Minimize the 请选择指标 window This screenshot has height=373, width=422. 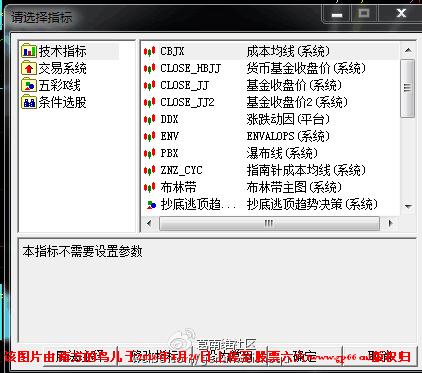(x=337, y=13)
